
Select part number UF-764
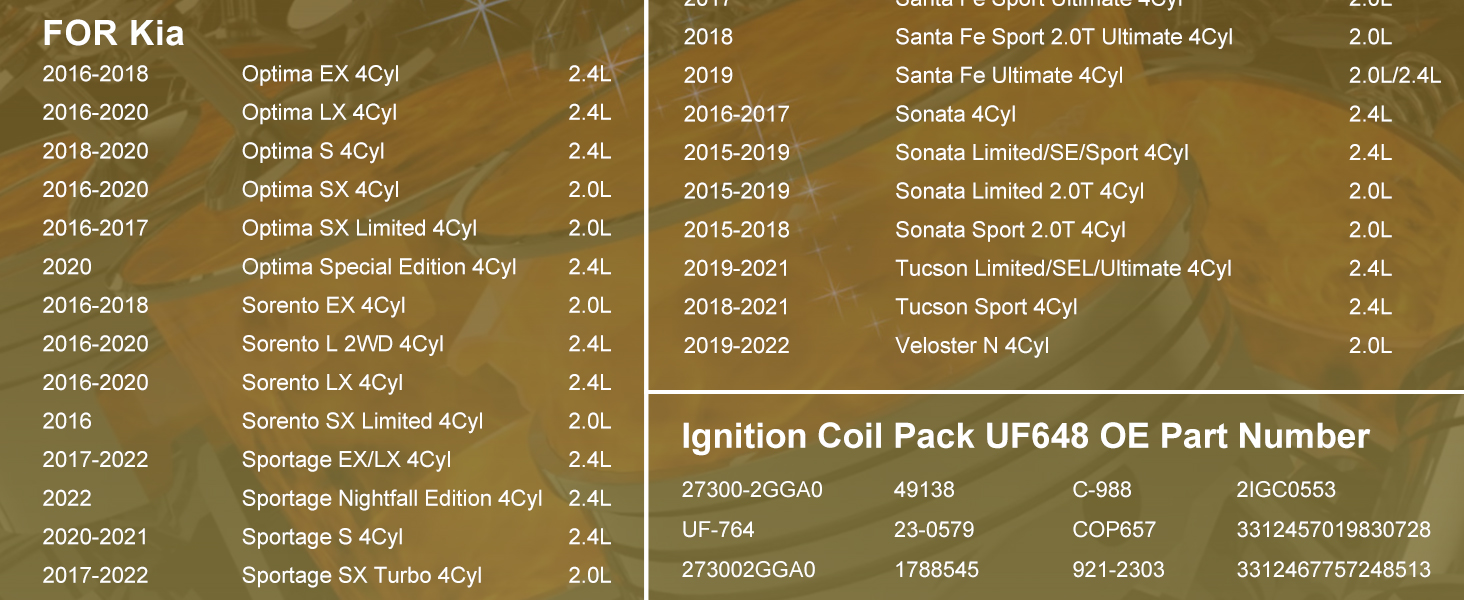tap(717, 530)
